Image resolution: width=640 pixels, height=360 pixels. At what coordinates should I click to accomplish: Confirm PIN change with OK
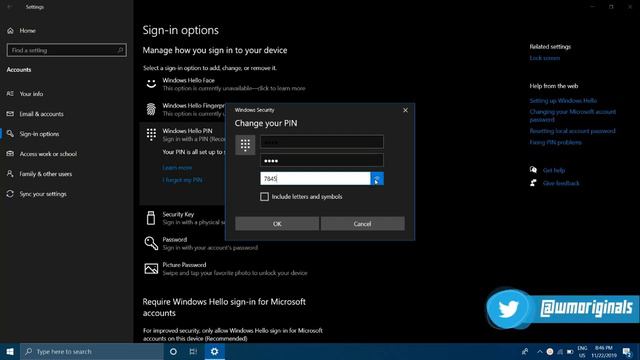(277, 224)
